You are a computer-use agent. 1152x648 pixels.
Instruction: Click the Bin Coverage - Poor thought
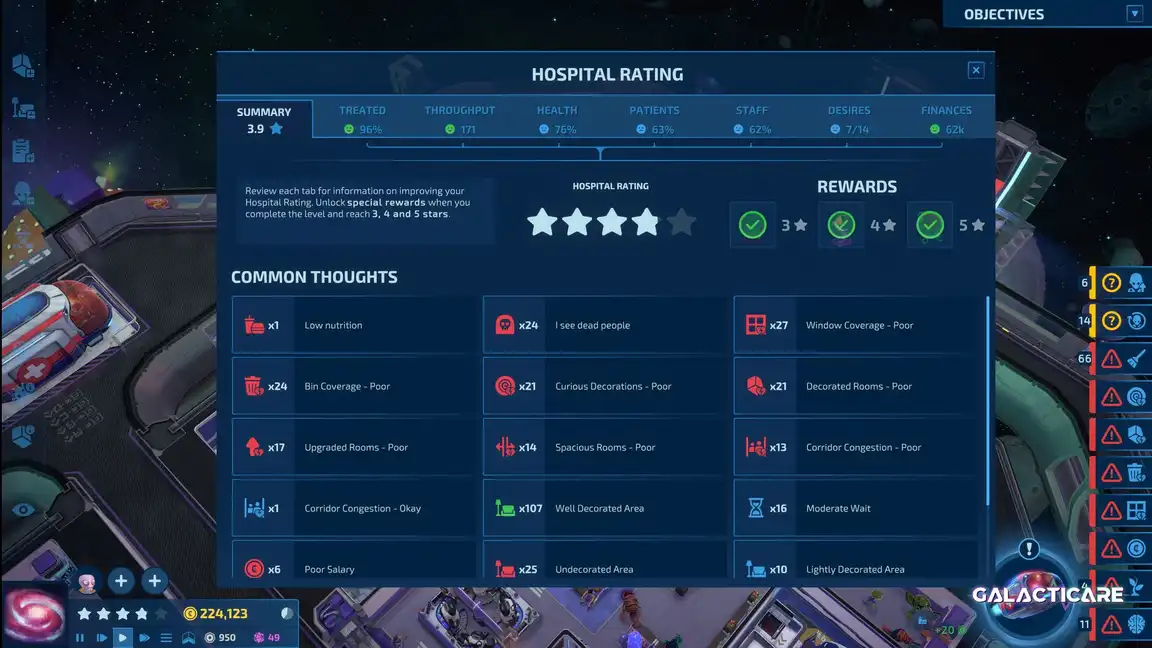coord(354,386)
